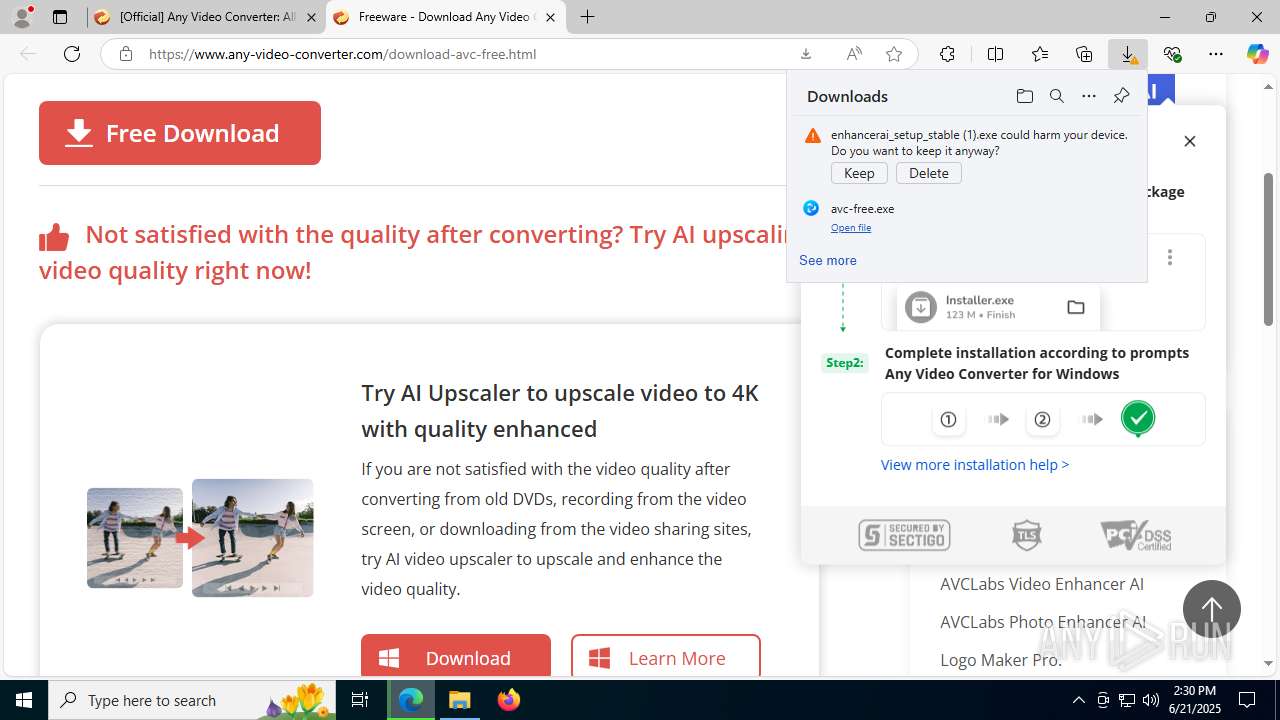This screenshot has width=1280, height=720.
Task: Open the notification center icon
Action: 1247,700
